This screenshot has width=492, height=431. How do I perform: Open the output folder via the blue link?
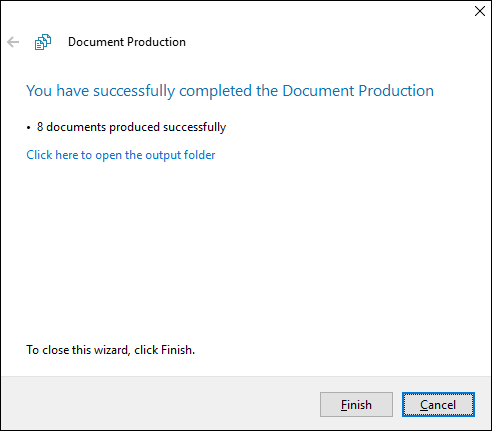click(121, 155)
